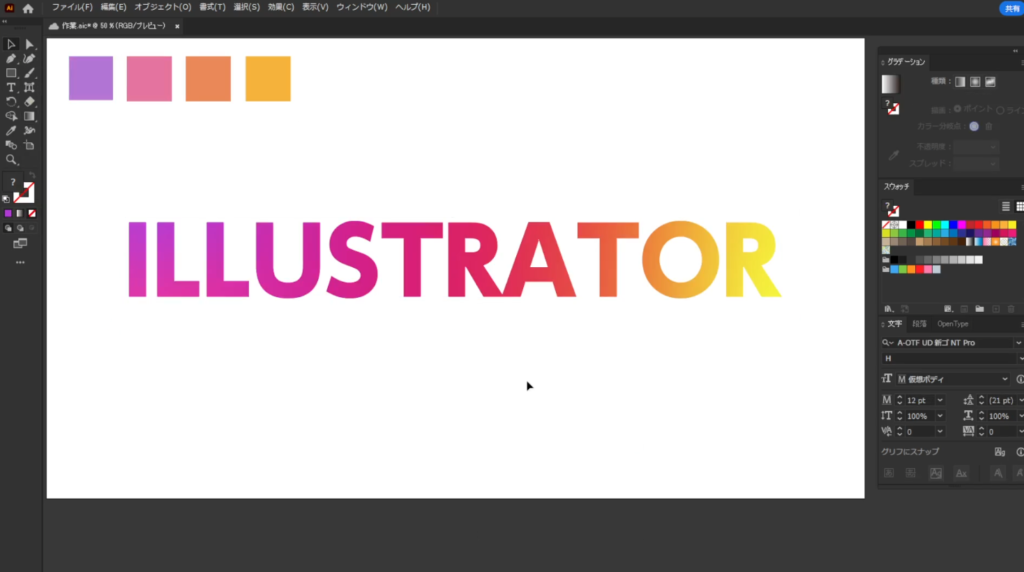Image resolution: width=1024 pixels, height=572 pixels.
Task: Switch swatches to list view
Action: [x=1006, y=206]
